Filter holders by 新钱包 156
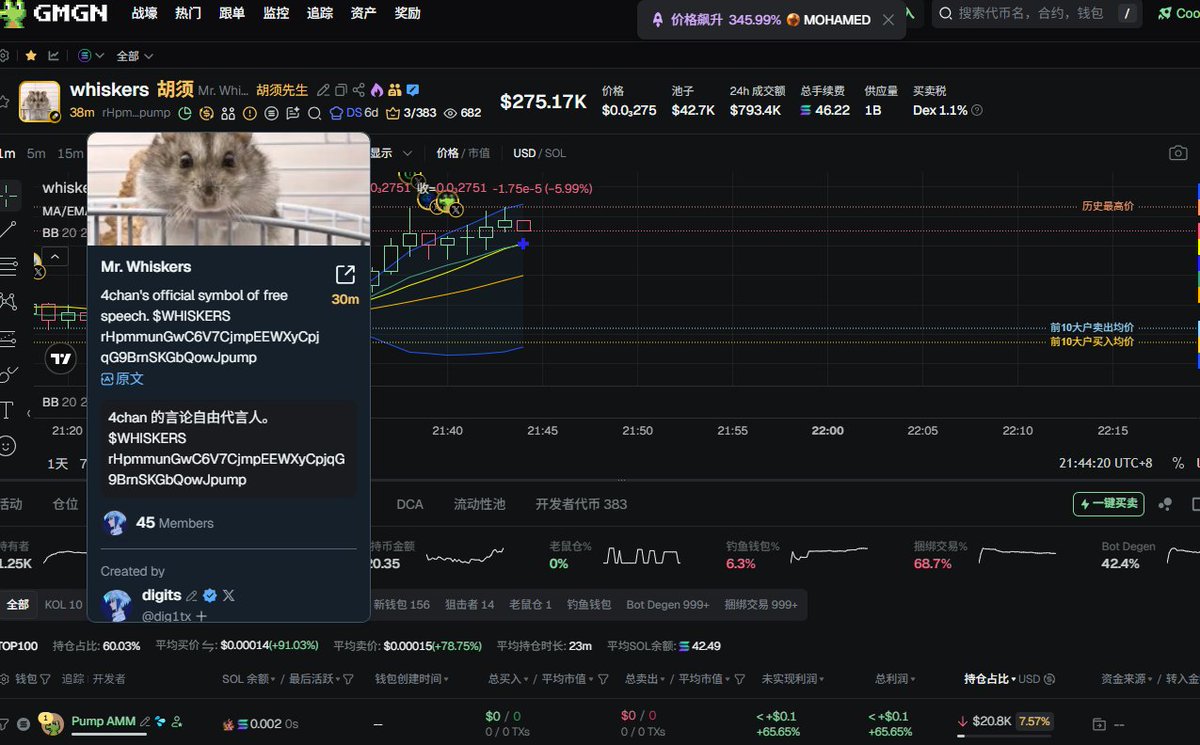 tap(402, 604)
